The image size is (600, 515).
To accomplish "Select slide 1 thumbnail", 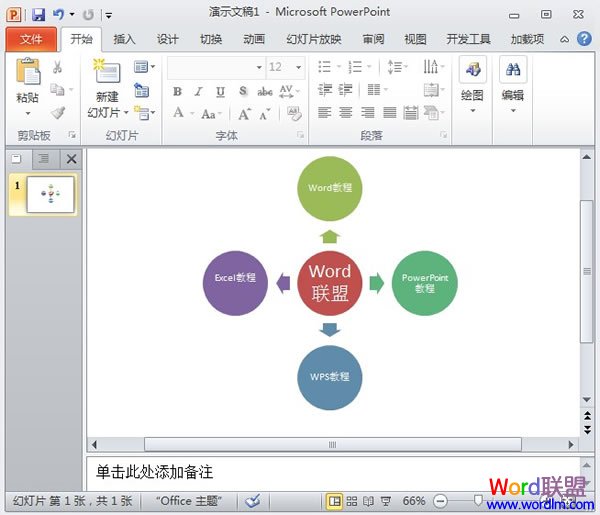I will point(50,194).
